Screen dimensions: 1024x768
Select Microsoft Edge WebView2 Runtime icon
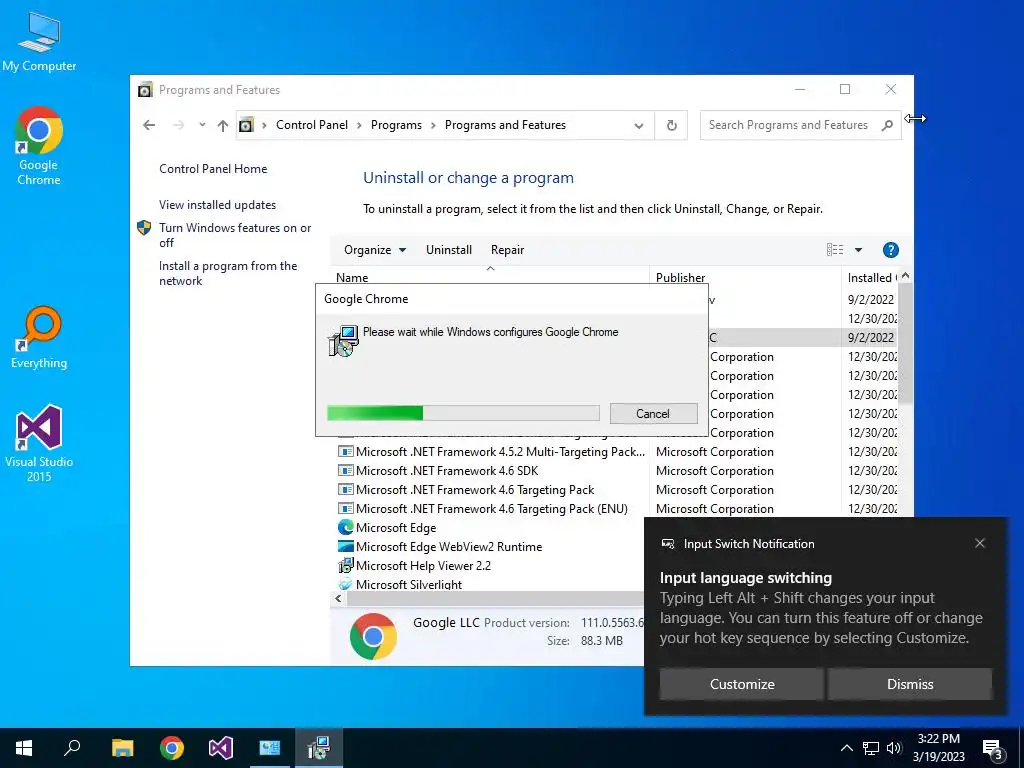(345, 546)
